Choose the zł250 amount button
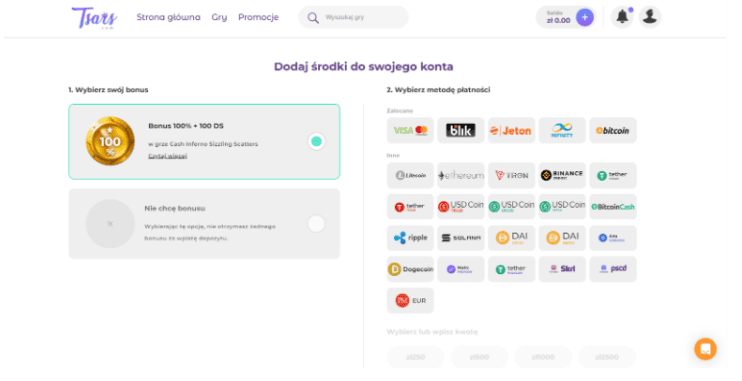Image resolution: width=742 pixels, height=381 pixels. click(x=415, y=357)
